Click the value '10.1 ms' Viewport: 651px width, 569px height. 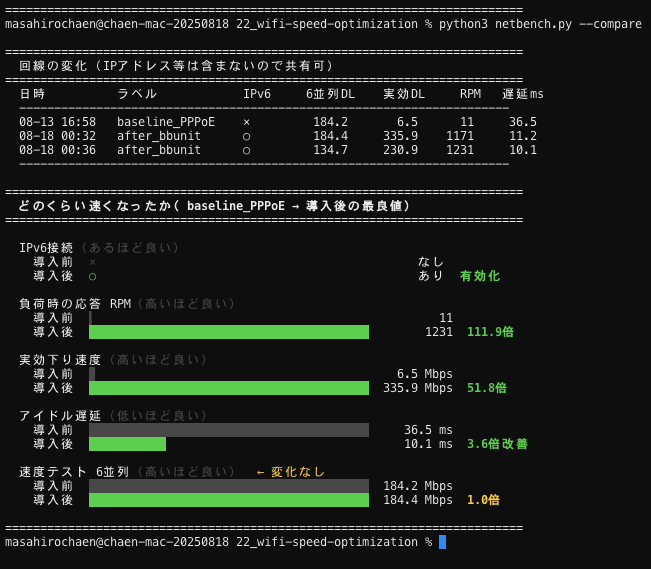click(428, 444)
